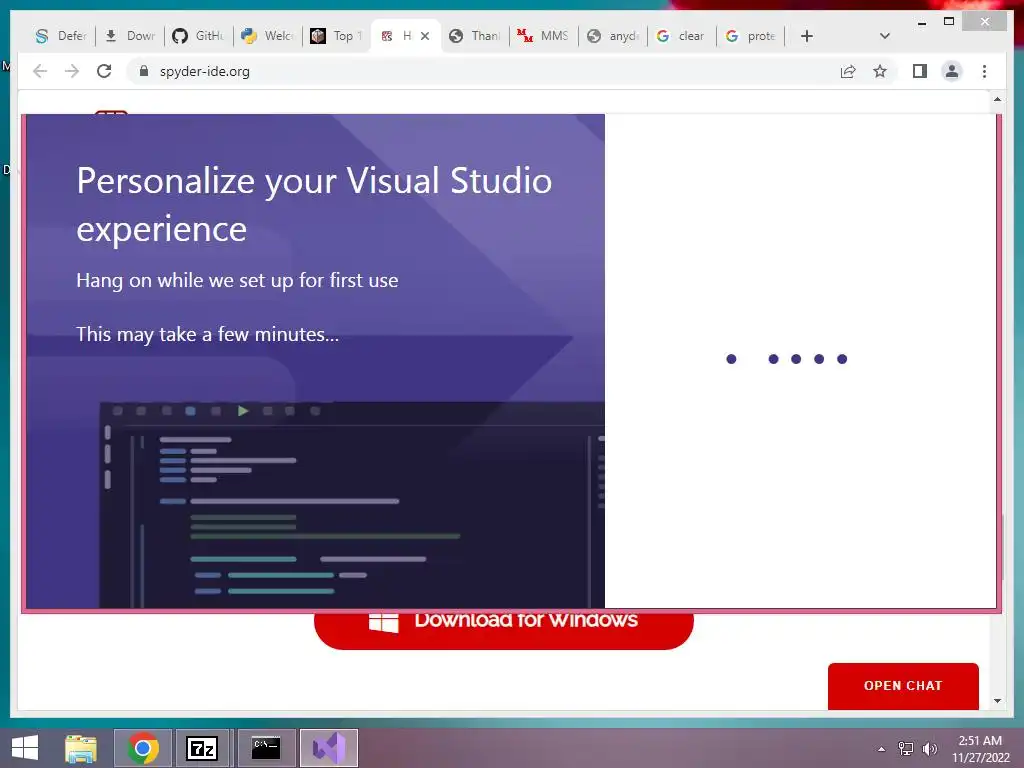Open a new browser tab

(807, 36)
